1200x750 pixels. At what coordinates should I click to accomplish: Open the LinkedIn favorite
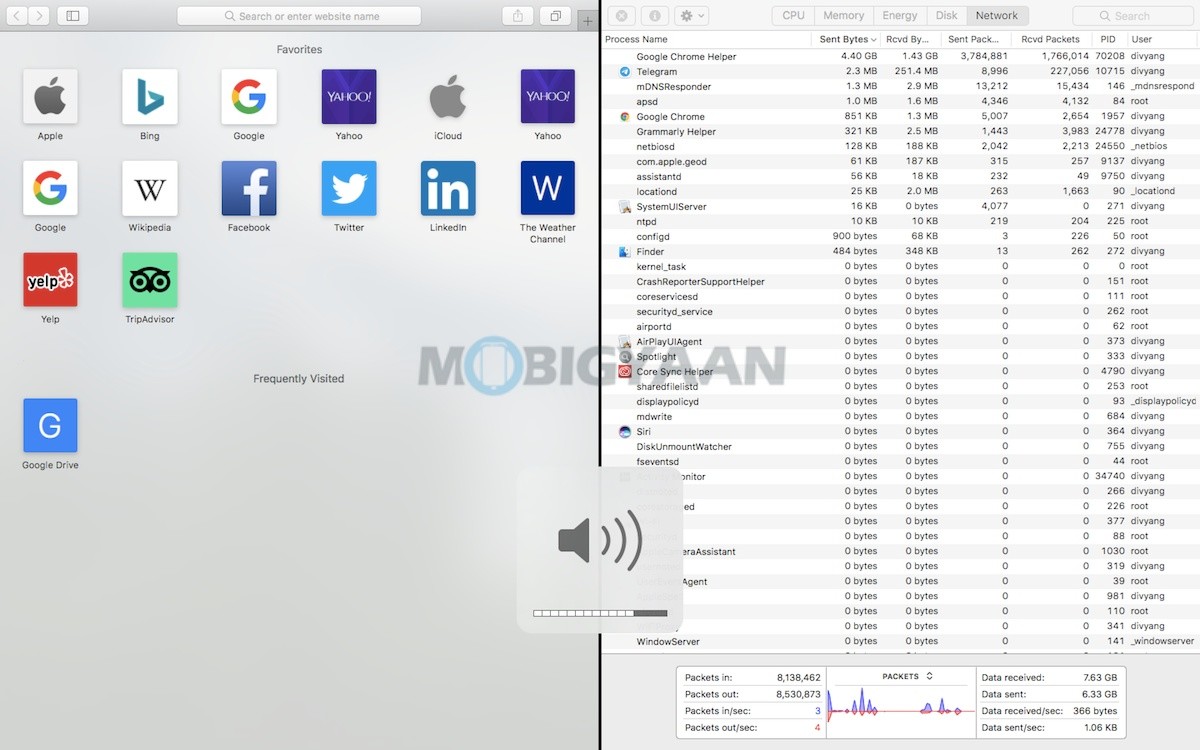coord(447,188)
